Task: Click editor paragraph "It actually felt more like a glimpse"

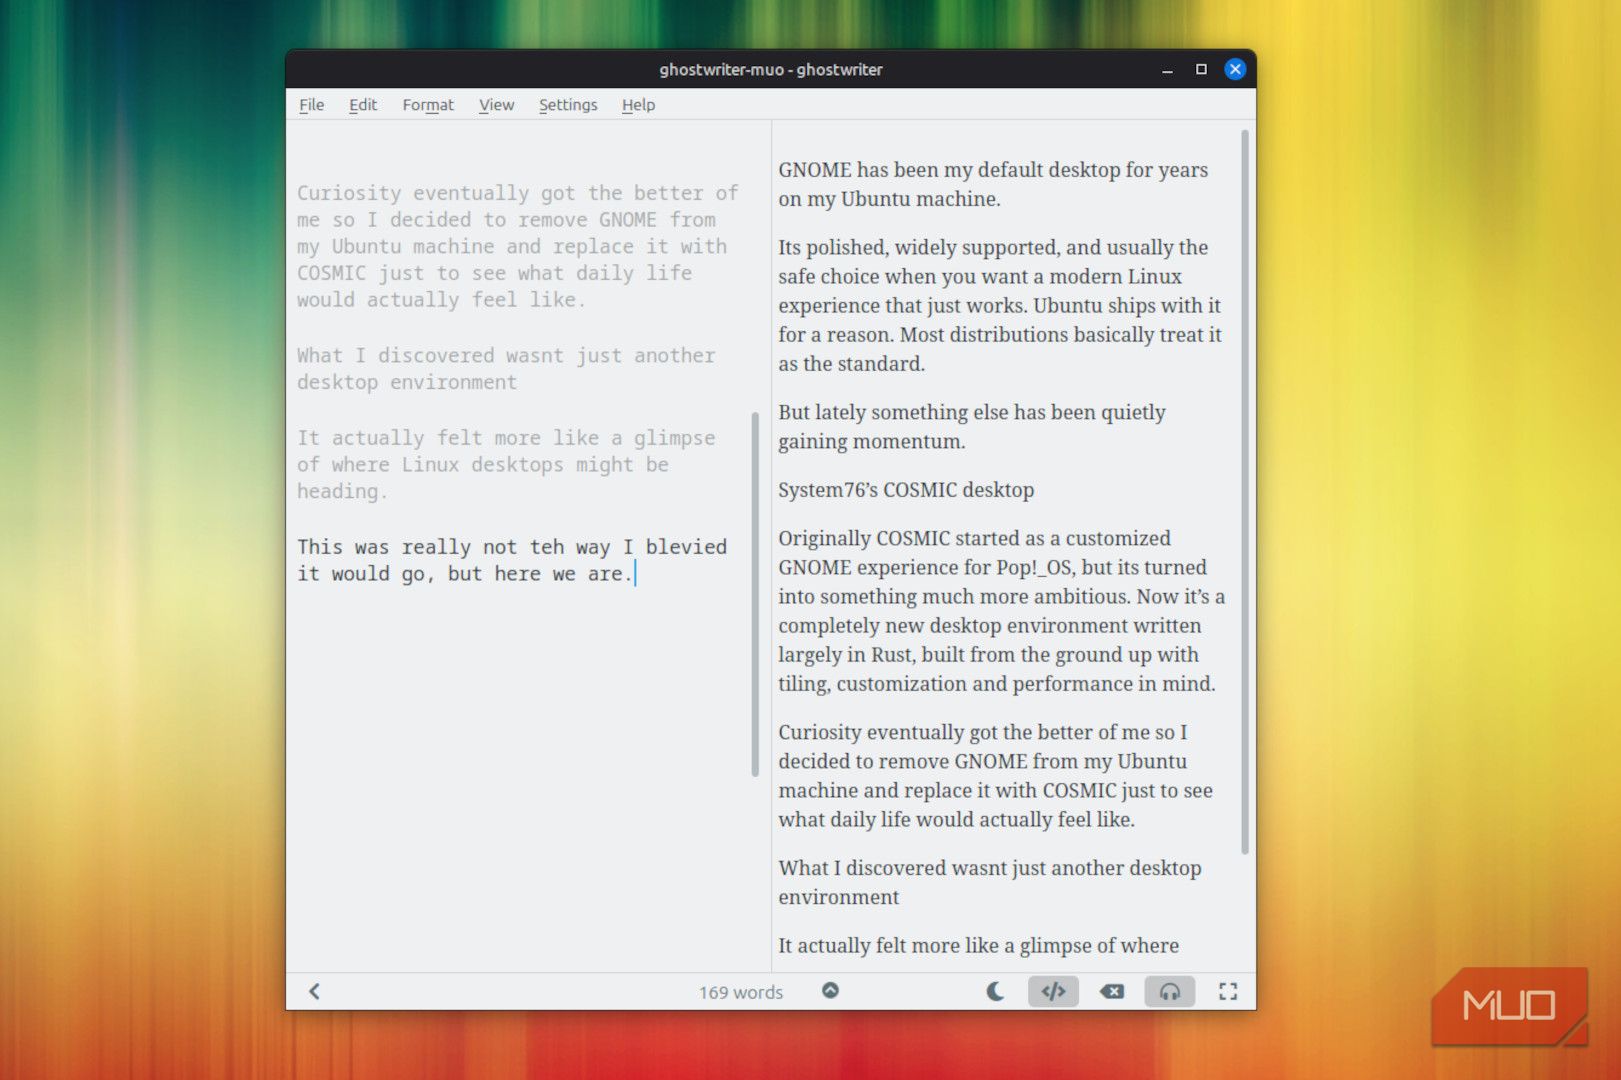Action: (x=506, y=464)
